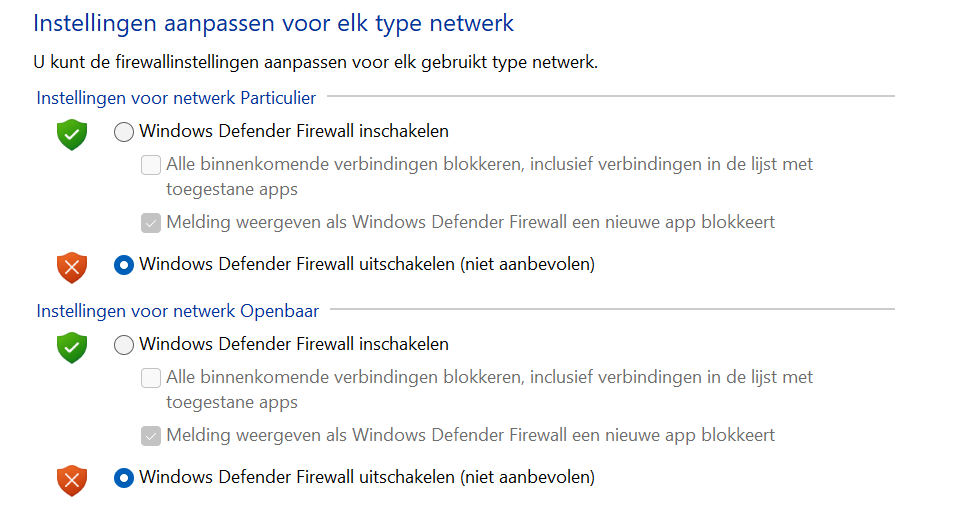Toggle the 'Melding weergeven' checkbox under Openbaar
Image resolution: width=967 pixels, height=524 pixels.
point(151,436)
